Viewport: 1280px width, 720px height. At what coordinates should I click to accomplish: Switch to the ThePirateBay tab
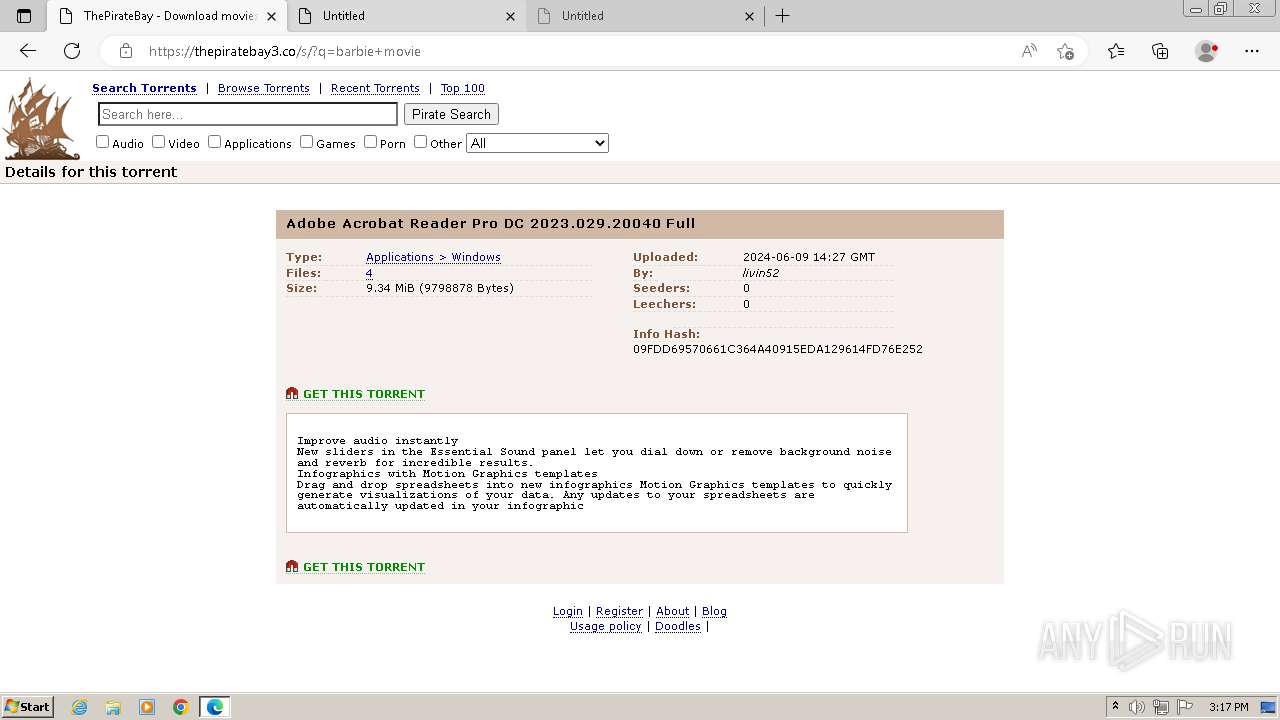click(167, 16)
